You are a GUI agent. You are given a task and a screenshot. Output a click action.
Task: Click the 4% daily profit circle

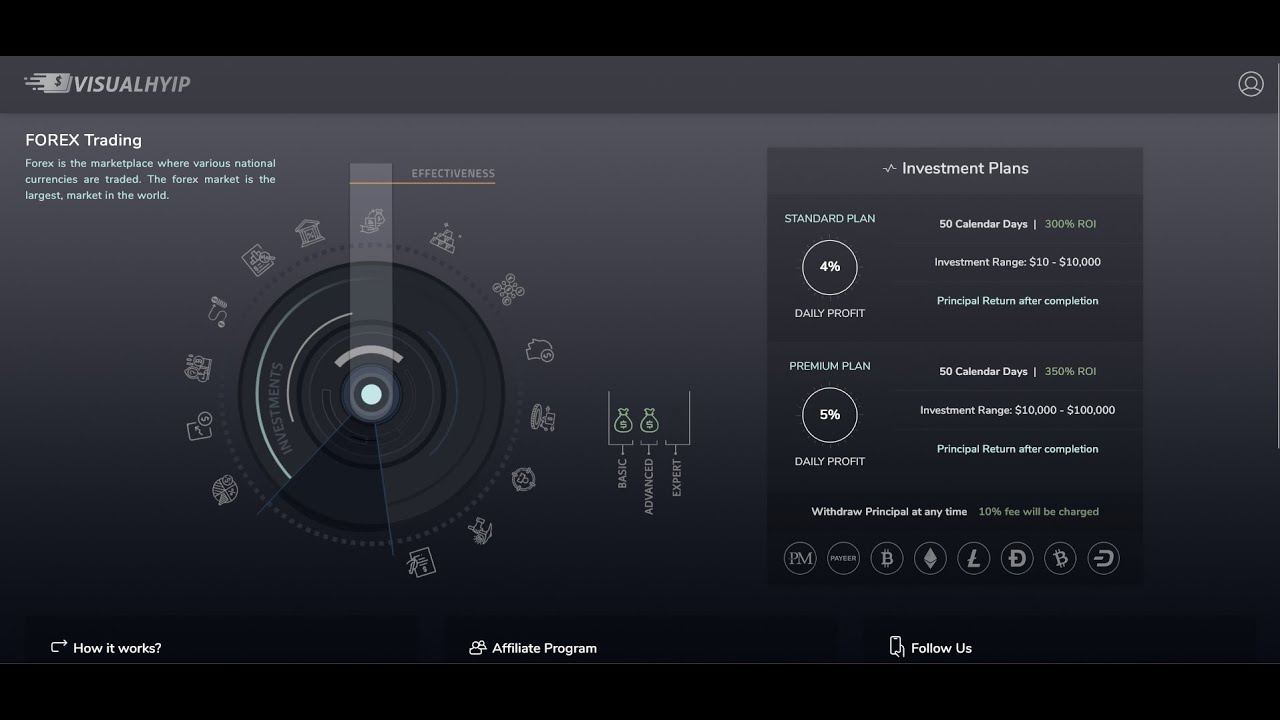tap(829, 267)
